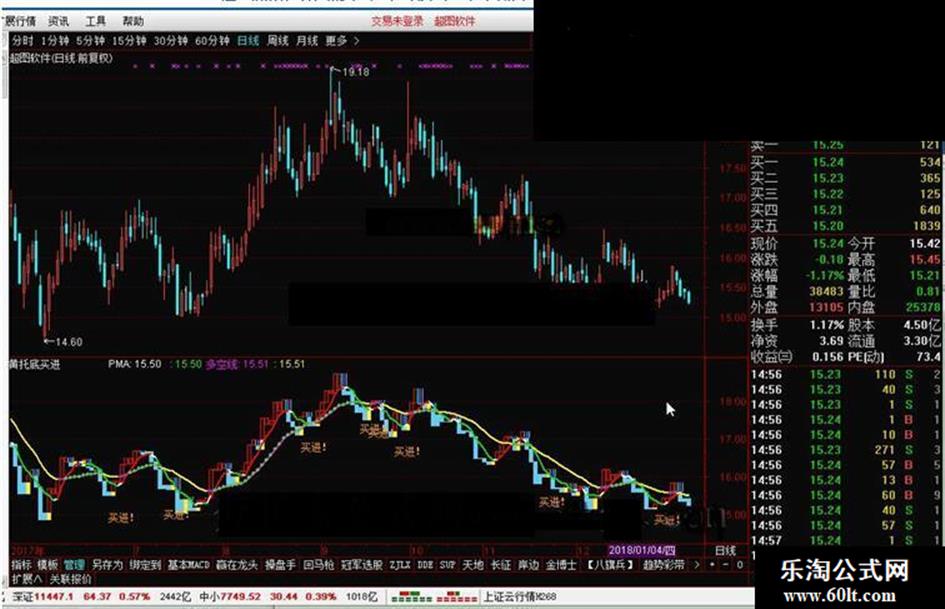The image size is (945, 609).
Task: Click the 日线 label beside the date axis
Action: point(725,551)
